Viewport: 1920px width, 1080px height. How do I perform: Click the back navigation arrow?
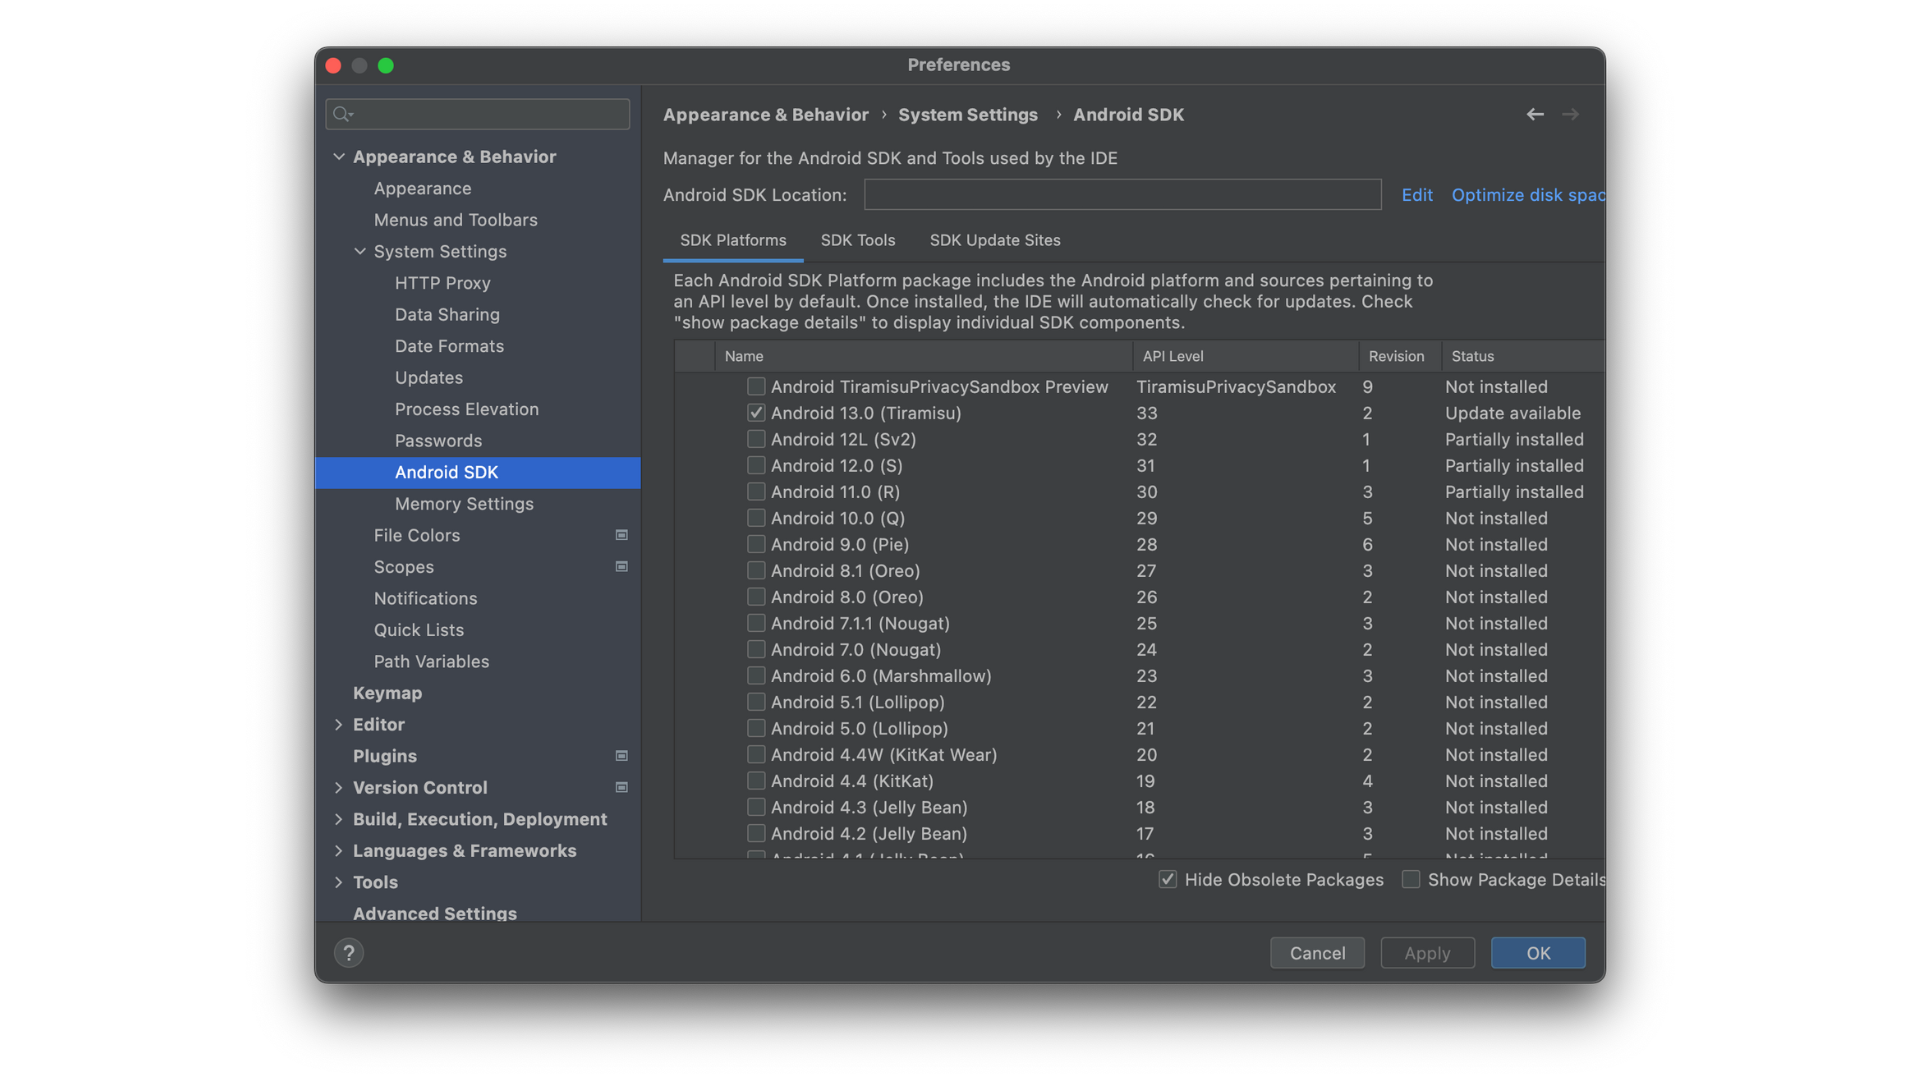click(1535, 114)
